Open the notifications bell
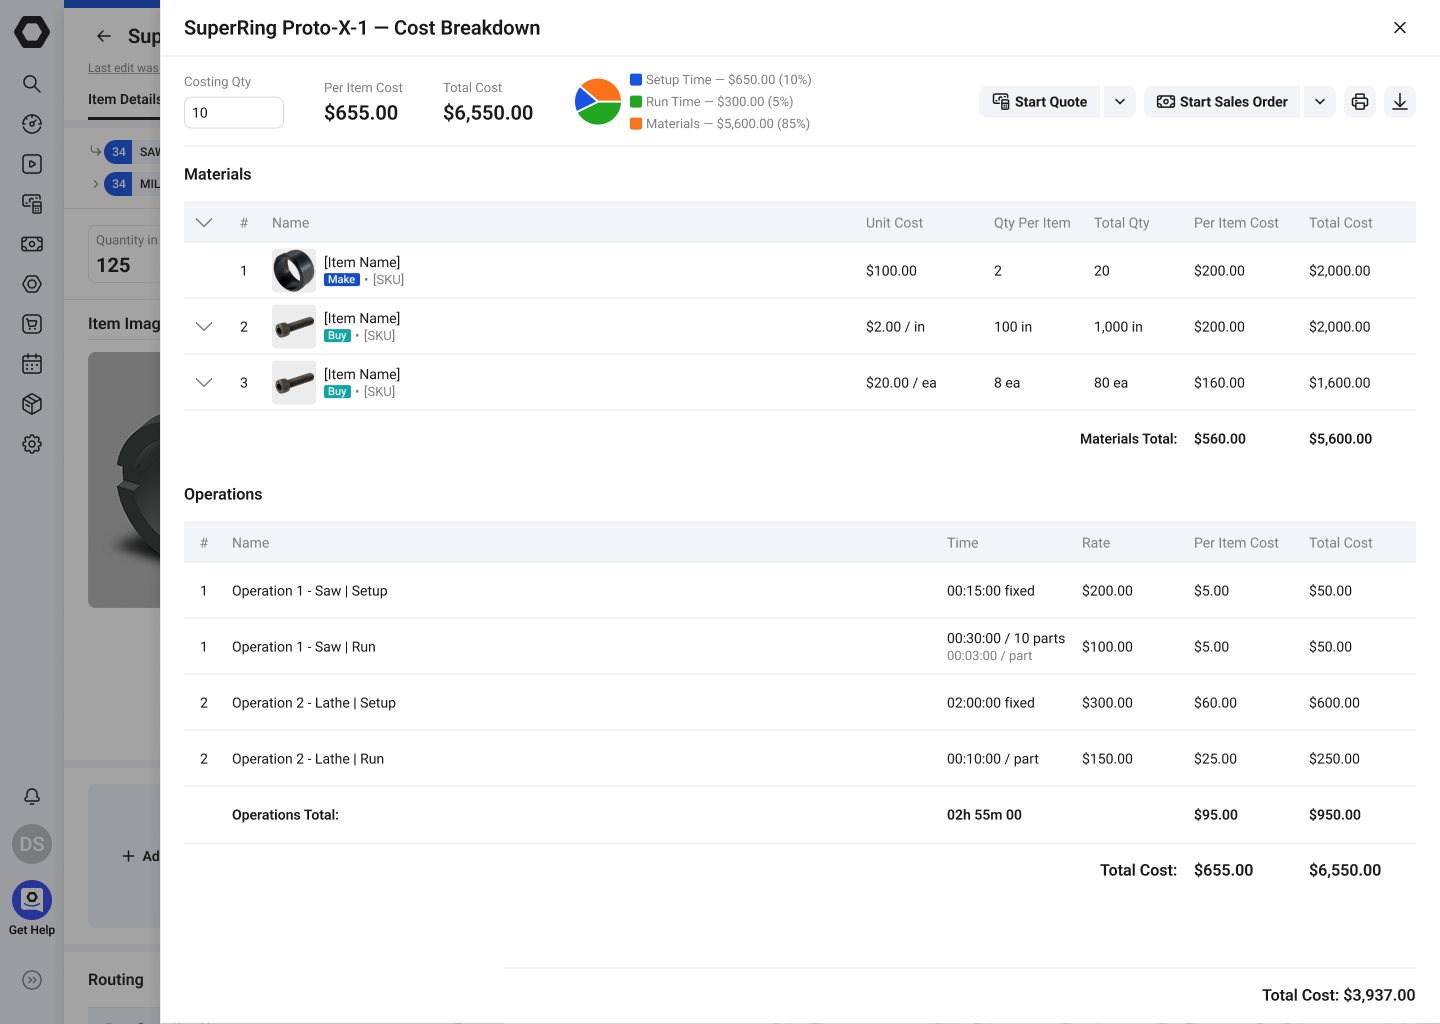Screen dimensions: 1440x1024 point(31,796)
